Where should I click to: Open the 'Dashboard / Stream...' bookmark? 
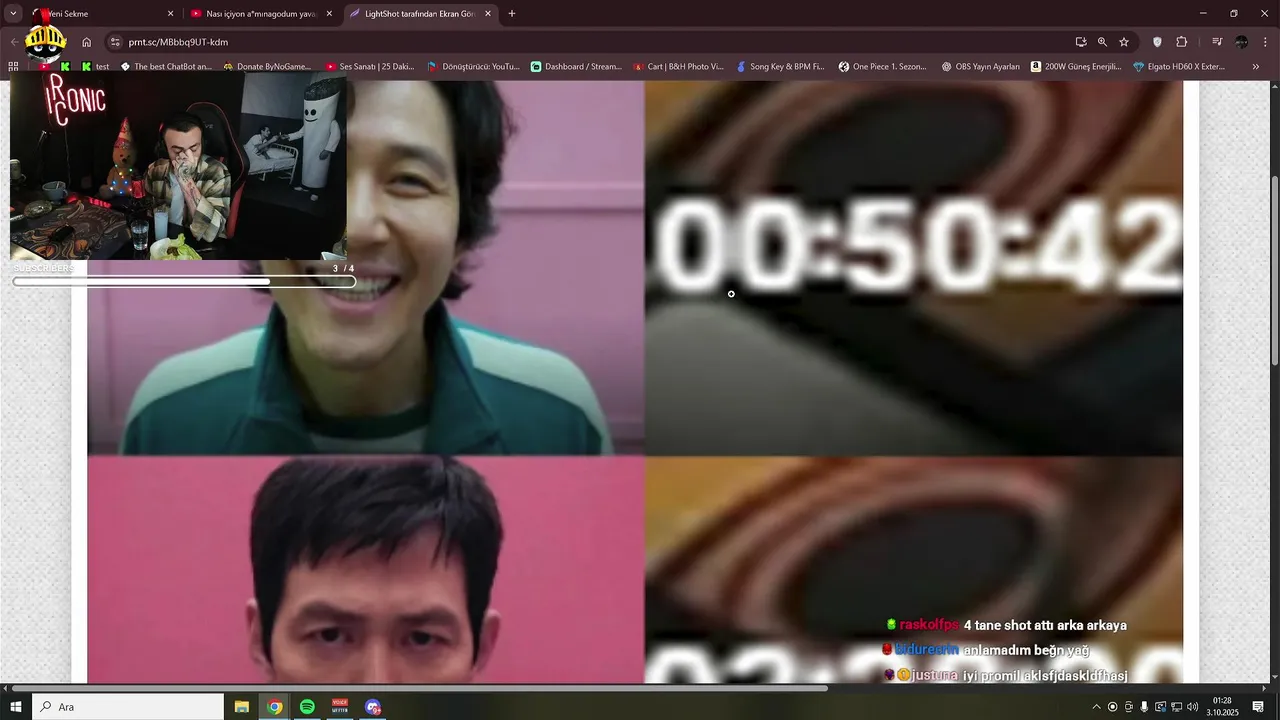[576, 67]
